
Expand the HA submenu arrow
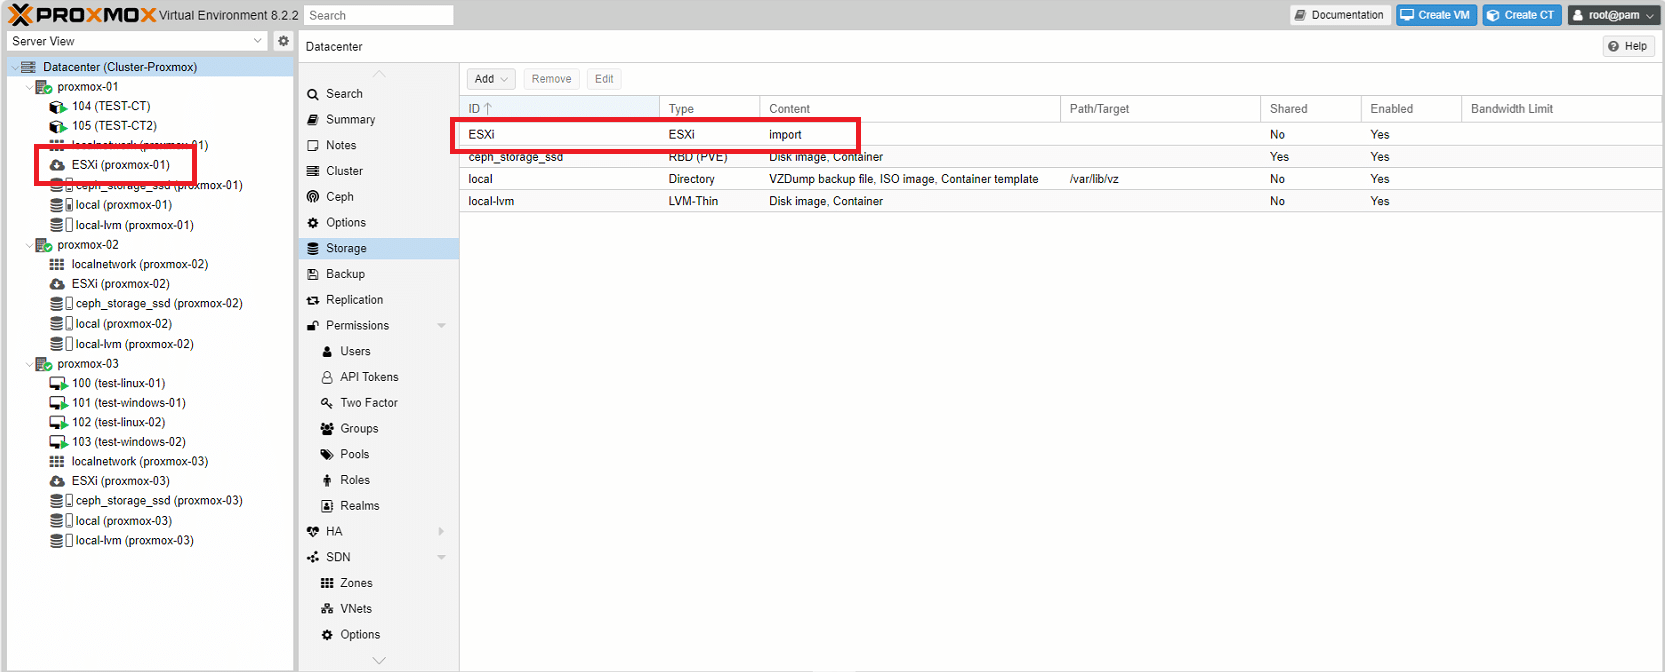click(441, 532)
